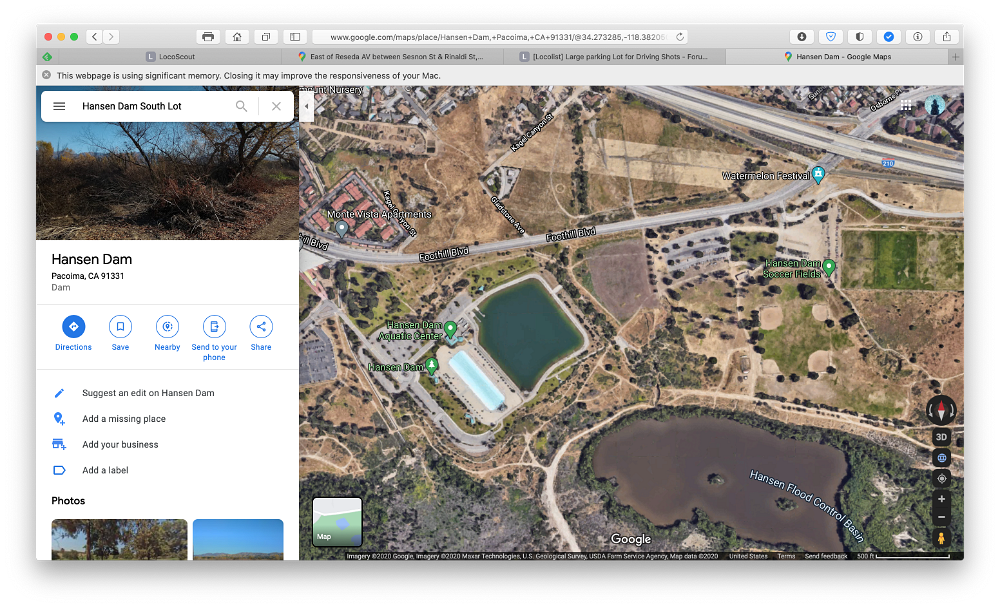Viewport: 1000px width, 608px height.
Task: Open the Google Maps hamburger menu
Action: pos(59,106)
